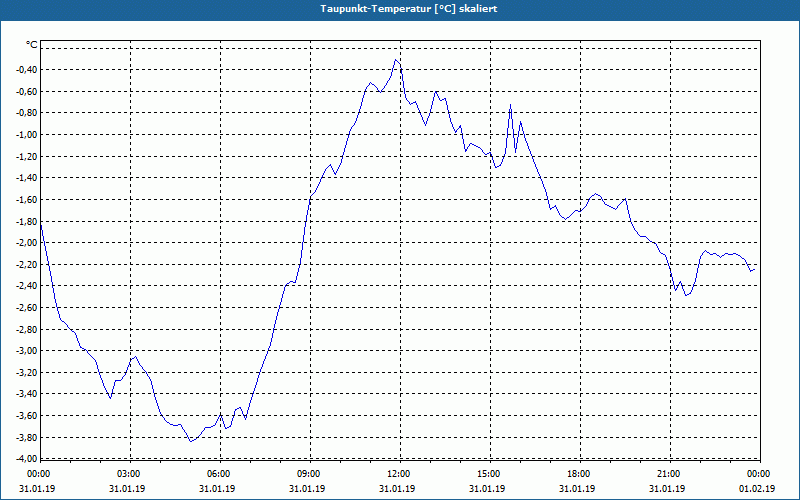Click the -1,60 y-axis label
The width and height of the screenshot is (800, 500).
[x=28, y=199]
